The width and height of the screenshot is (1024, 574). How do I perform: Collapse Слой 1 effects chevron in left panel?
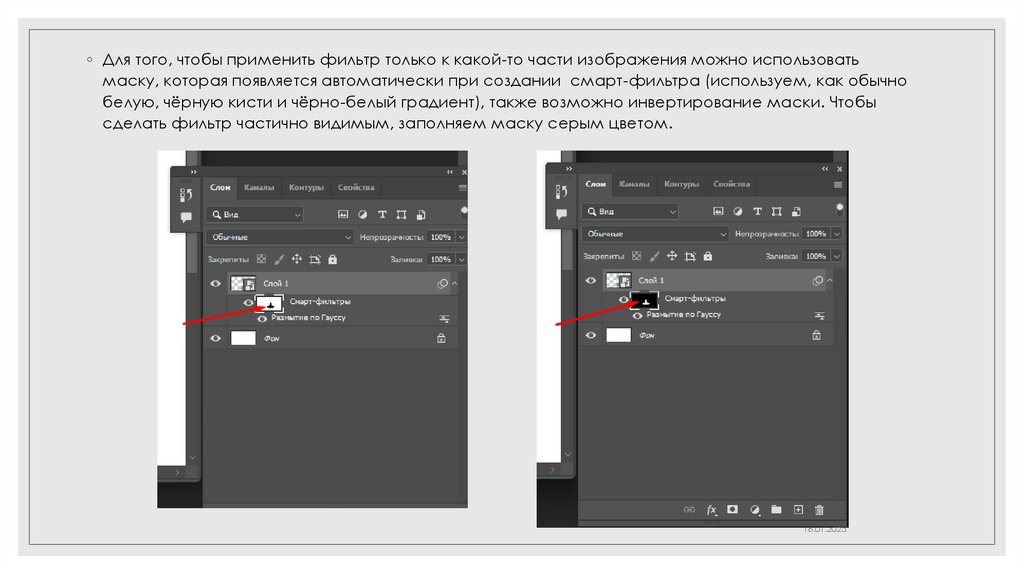(455, 283)
